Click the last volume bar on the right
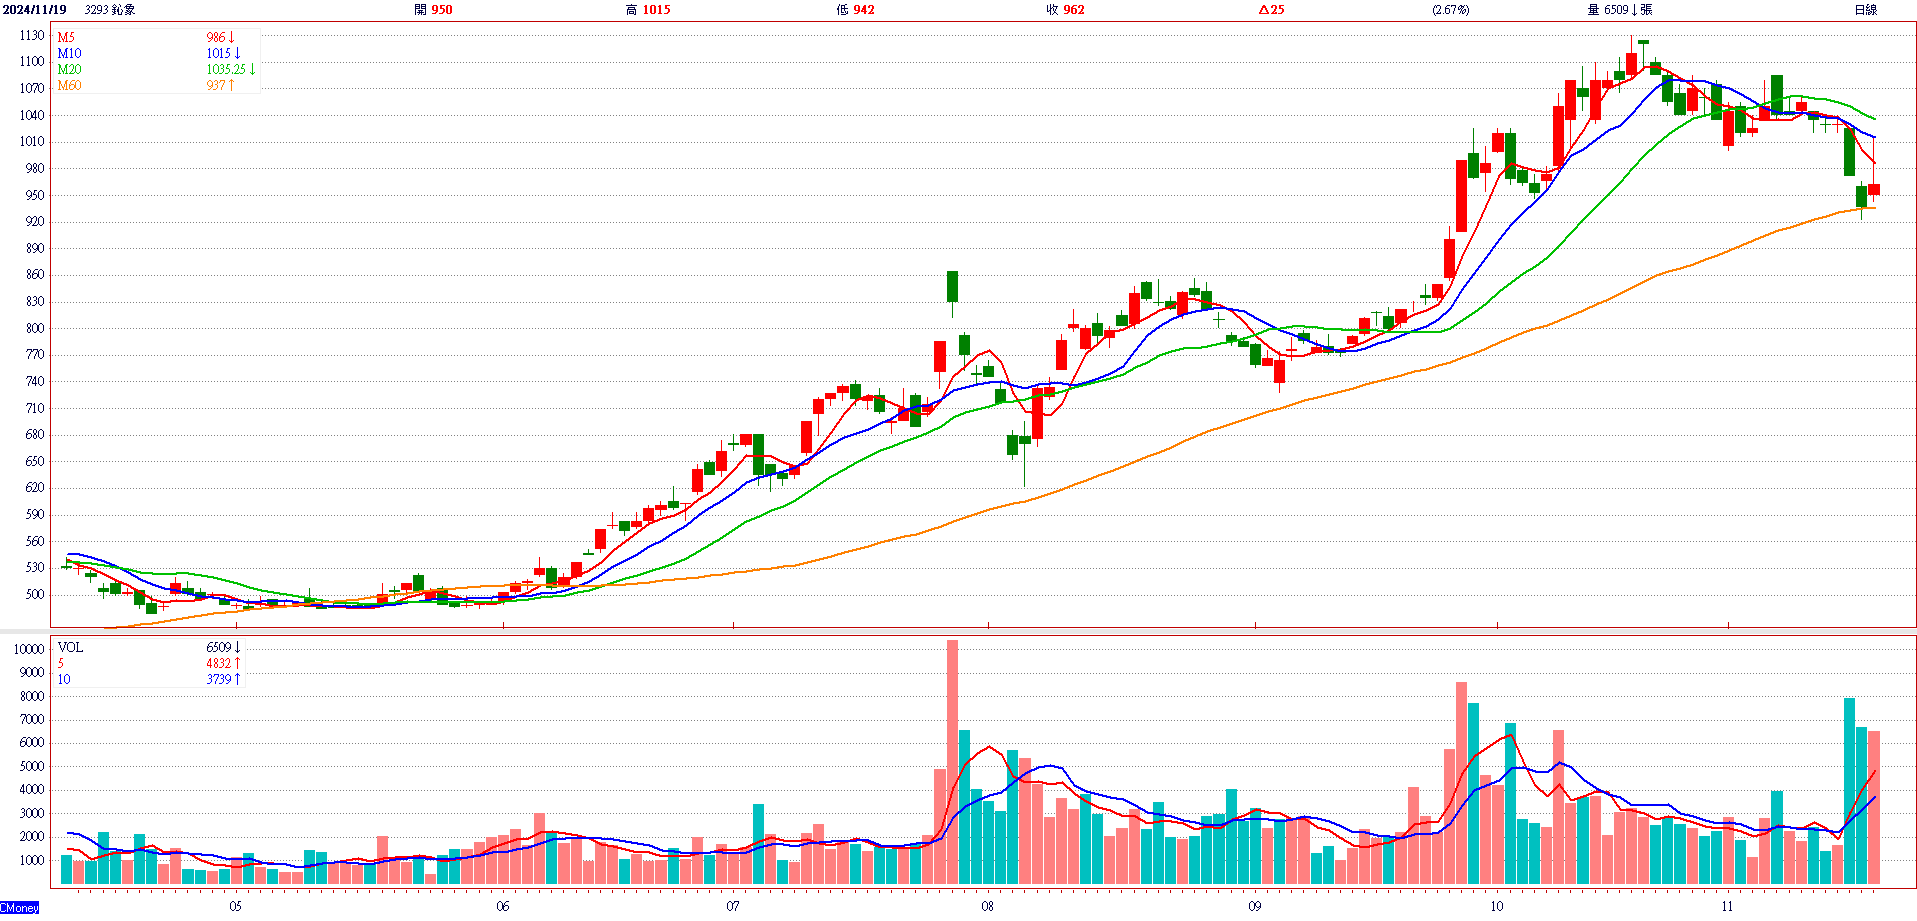 tap(1874, 808)
